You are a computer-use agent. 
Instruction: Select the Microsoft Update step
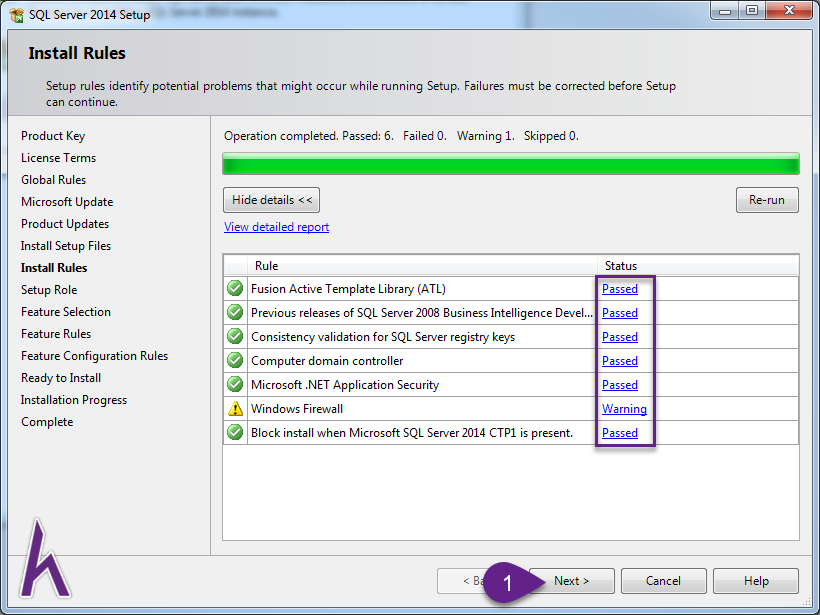(x=67, y=202)
